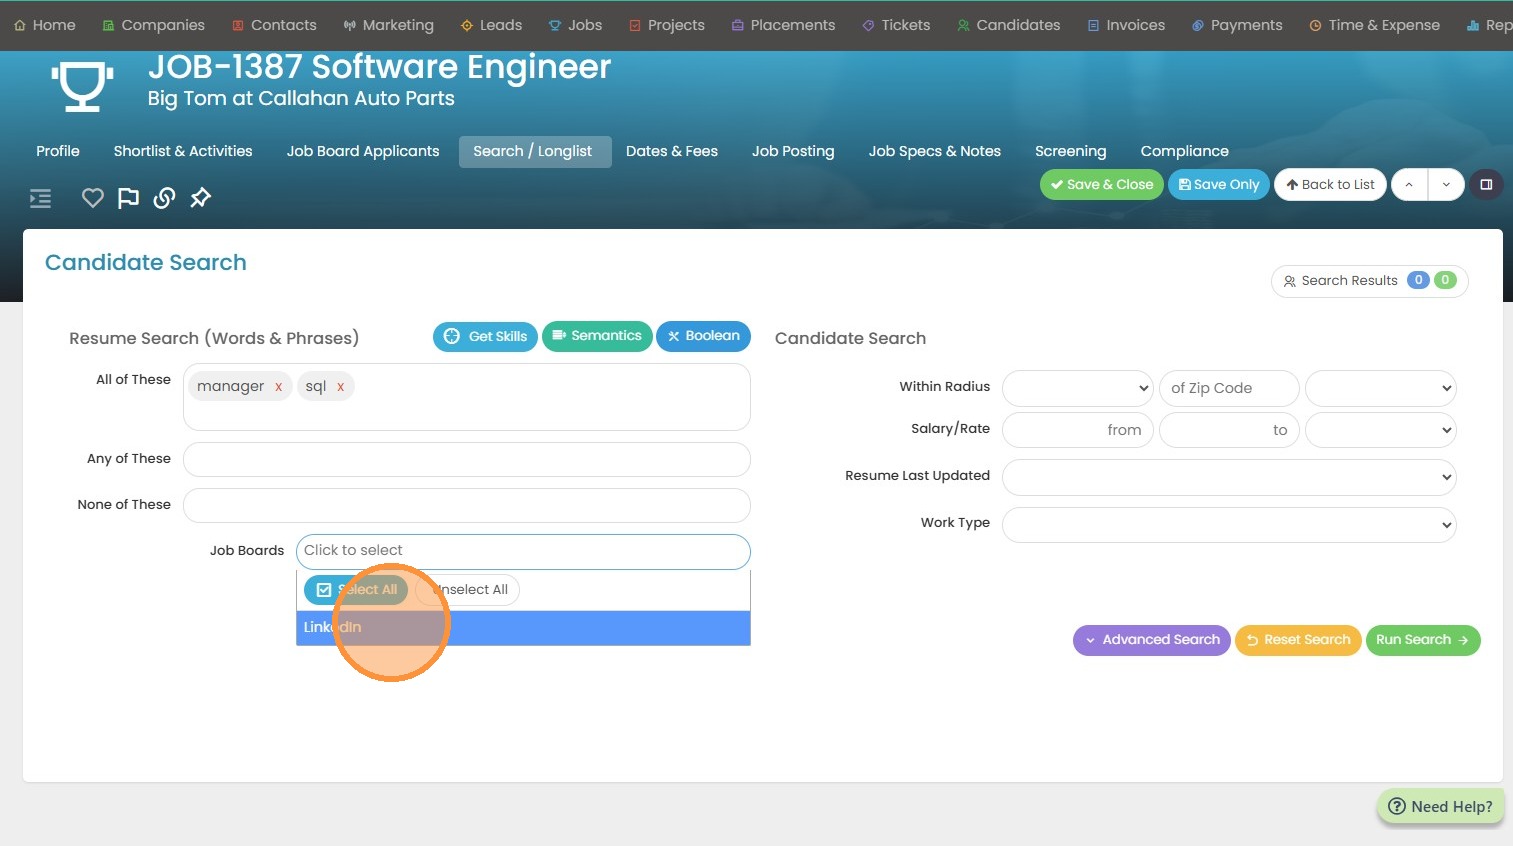Go to next record with down chevron
This screenshot has height=846, width=1513.
(x=1446, y=185)
